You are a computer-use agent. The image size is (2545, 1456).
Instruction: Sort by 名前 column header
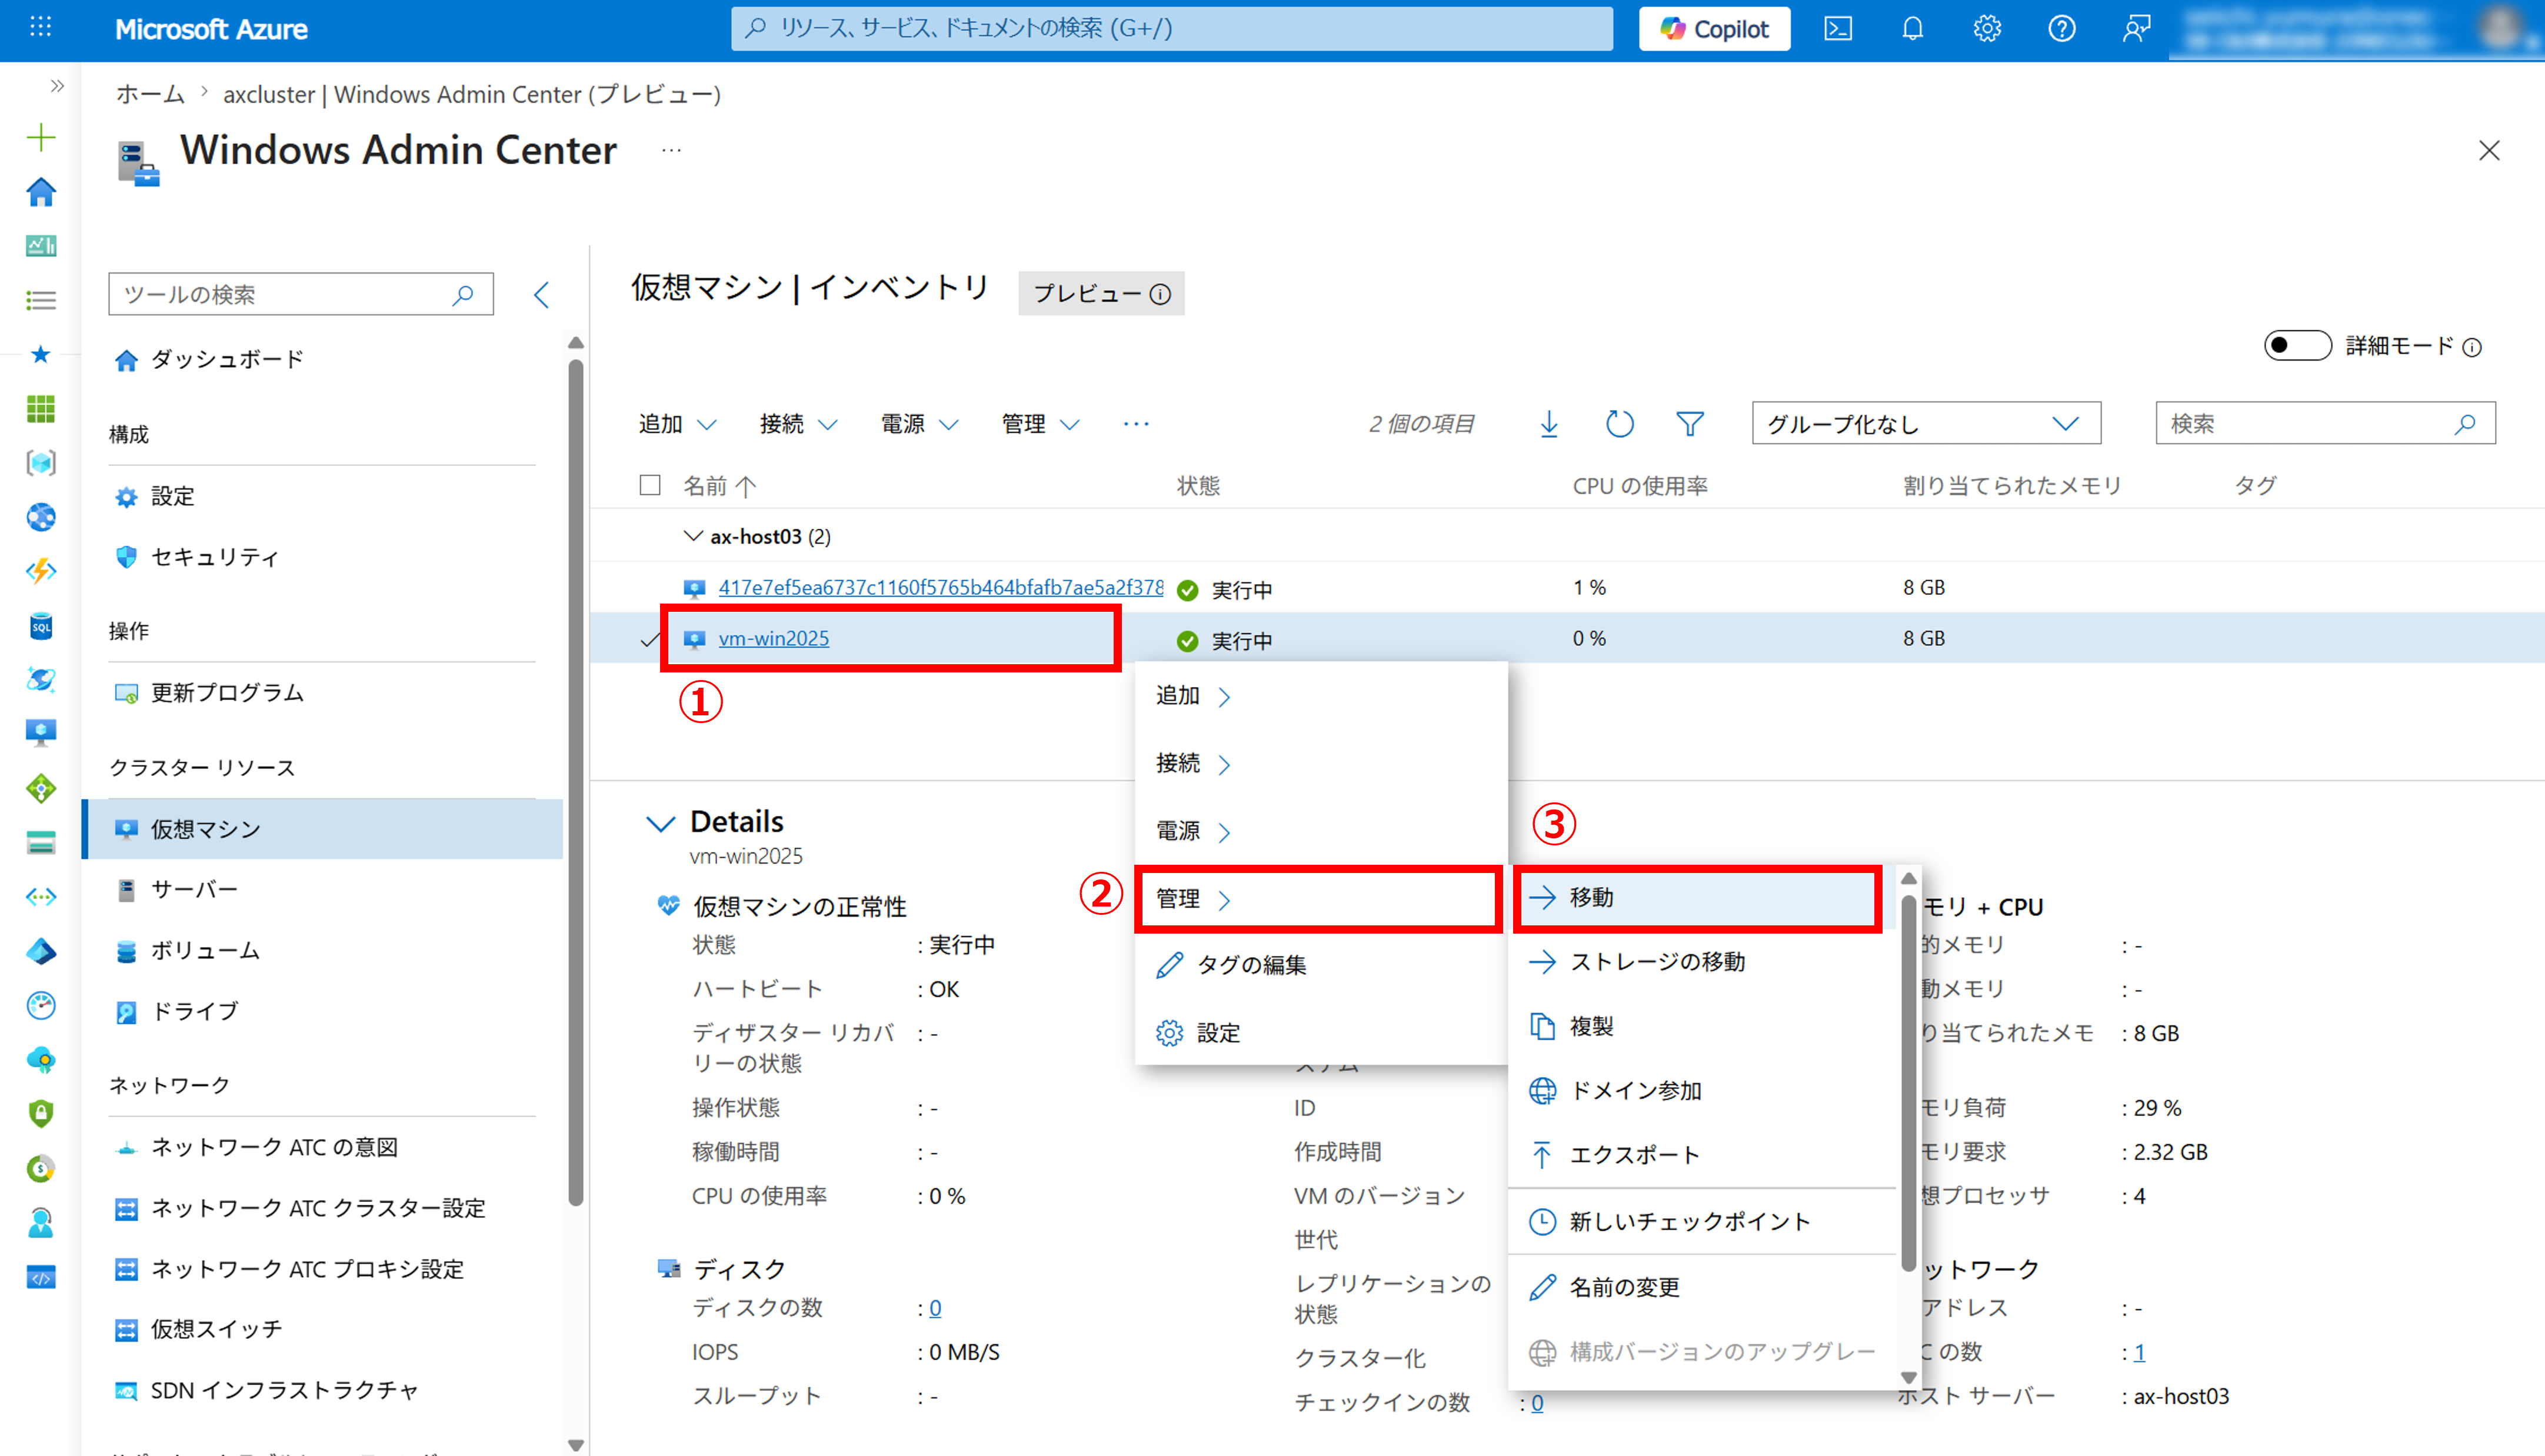coord(719,486)
